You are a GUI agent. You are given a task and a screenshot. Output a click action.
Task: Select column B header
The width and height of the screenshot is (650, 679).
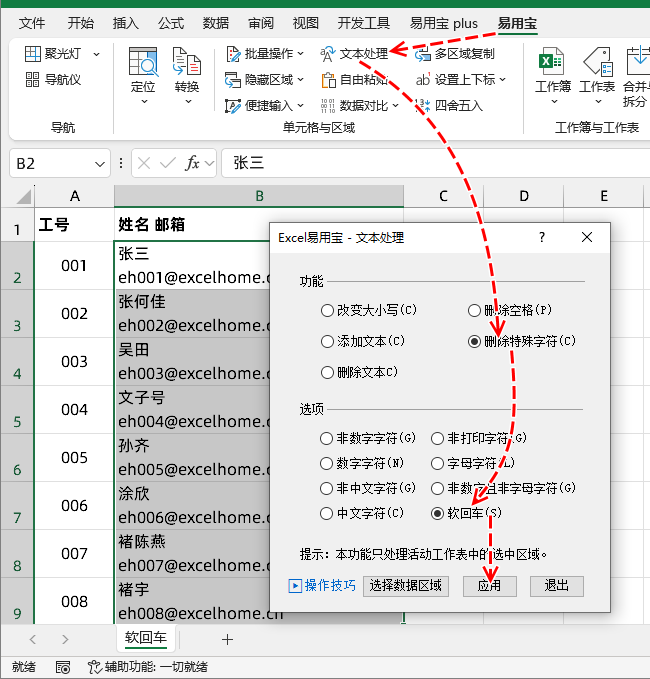(x=259, y=196)
